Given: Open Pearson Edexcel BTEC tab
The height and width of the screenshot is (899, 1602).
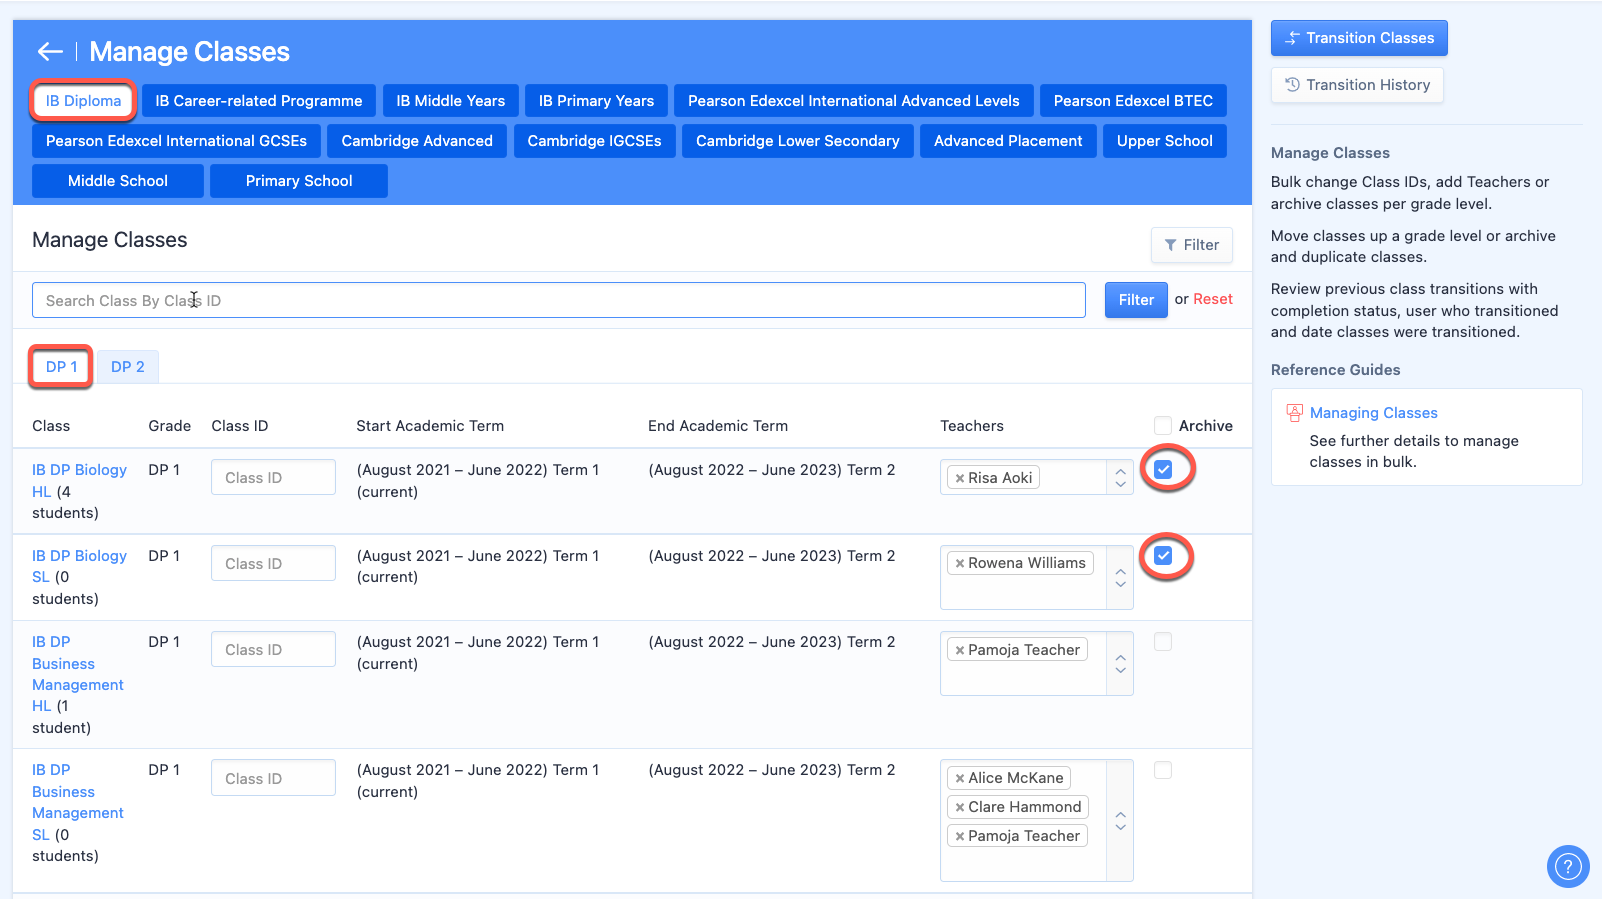Looking at the screenshot, I should pos(1133,101).
